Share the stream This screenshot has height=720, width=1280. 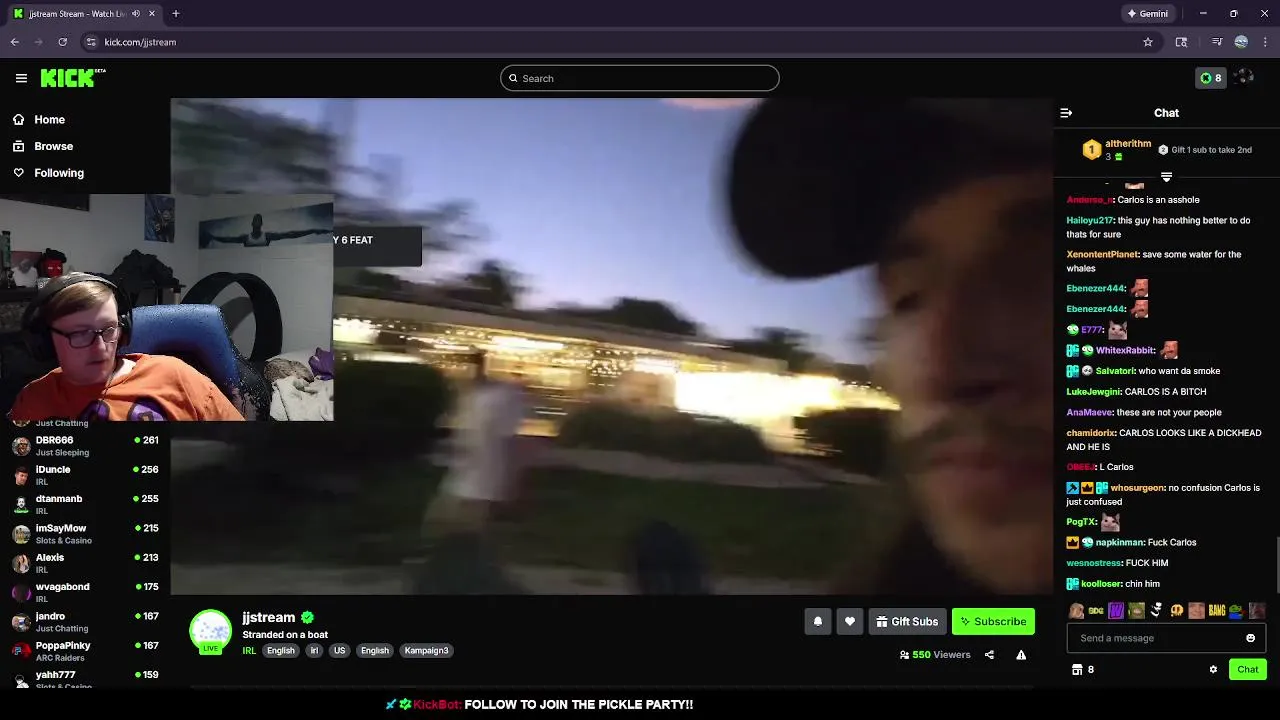[x=989, y=655]
